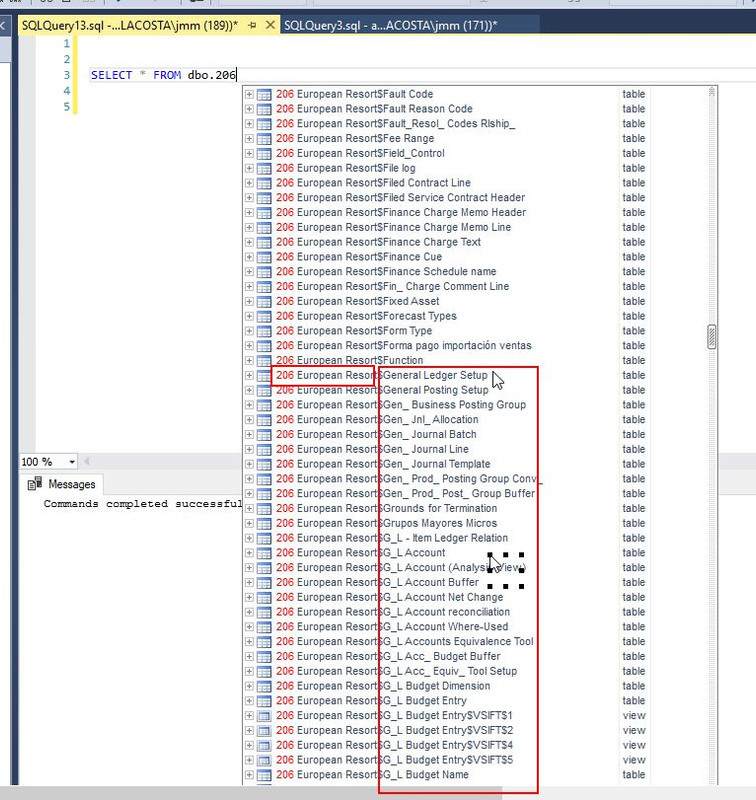The width and height of the screenshot is (756, 800).
Task: Select 'G_L Budget Entry$VSIFT$2' view suggestion
Action: click(394, 730)
